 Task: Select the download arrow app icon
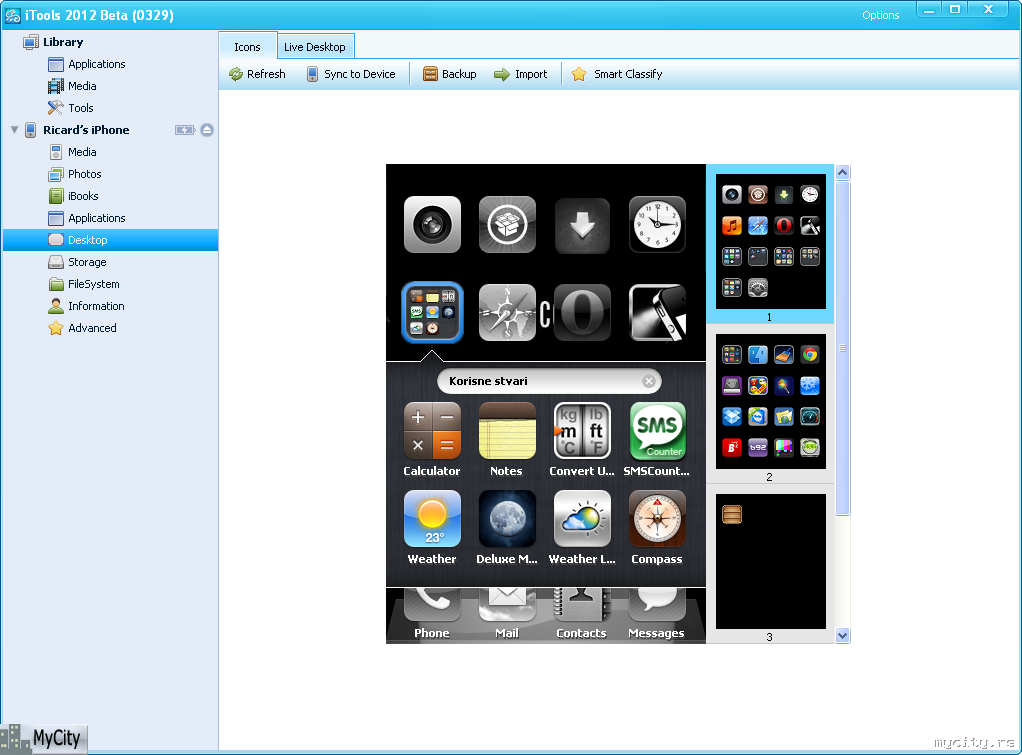[x=582, y=226]
